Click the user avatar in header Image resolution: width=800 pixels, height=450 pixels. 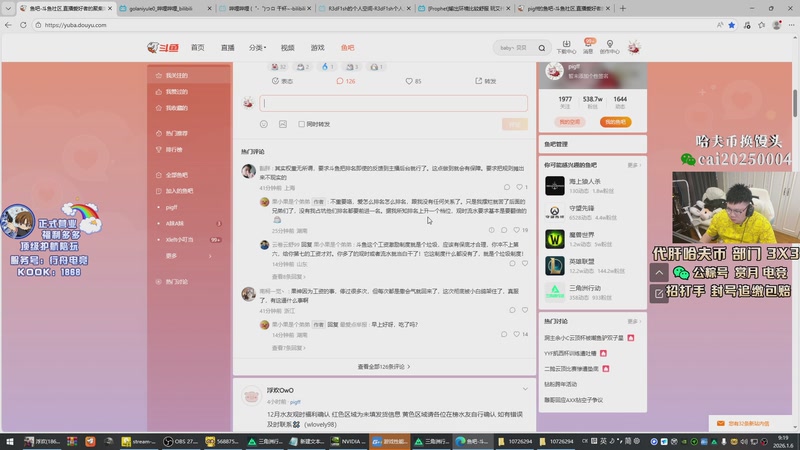point(634,47)
